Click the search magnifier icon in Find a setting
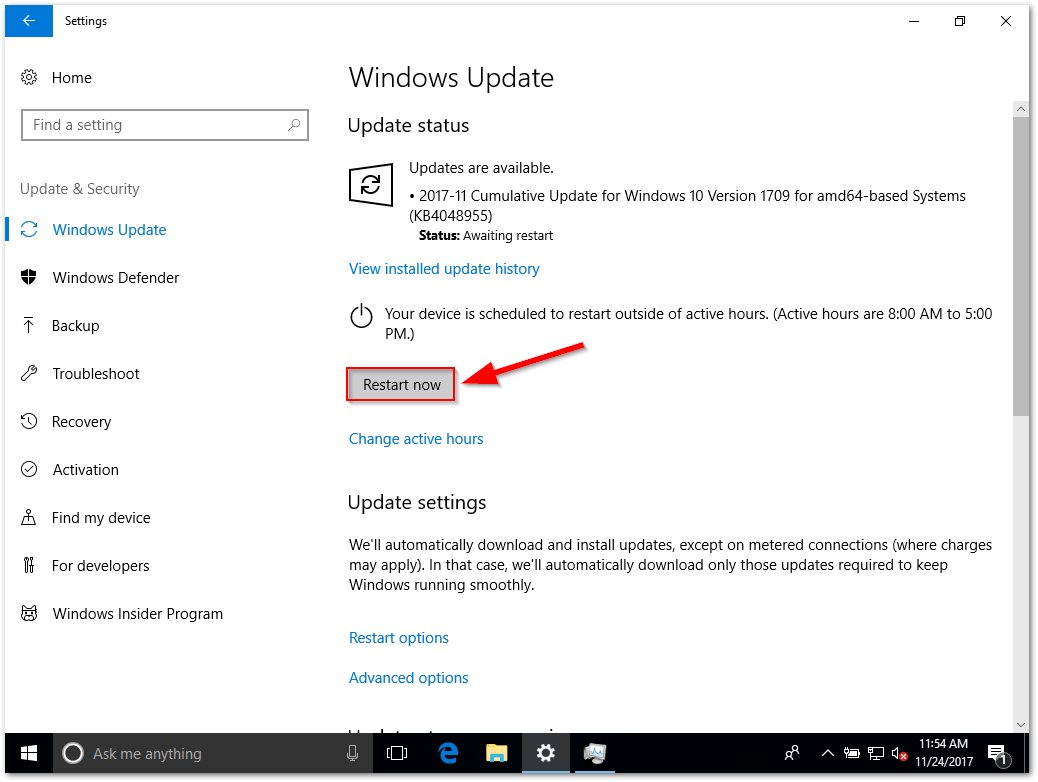Screen dimensions: 1038x782 point(294,124)
